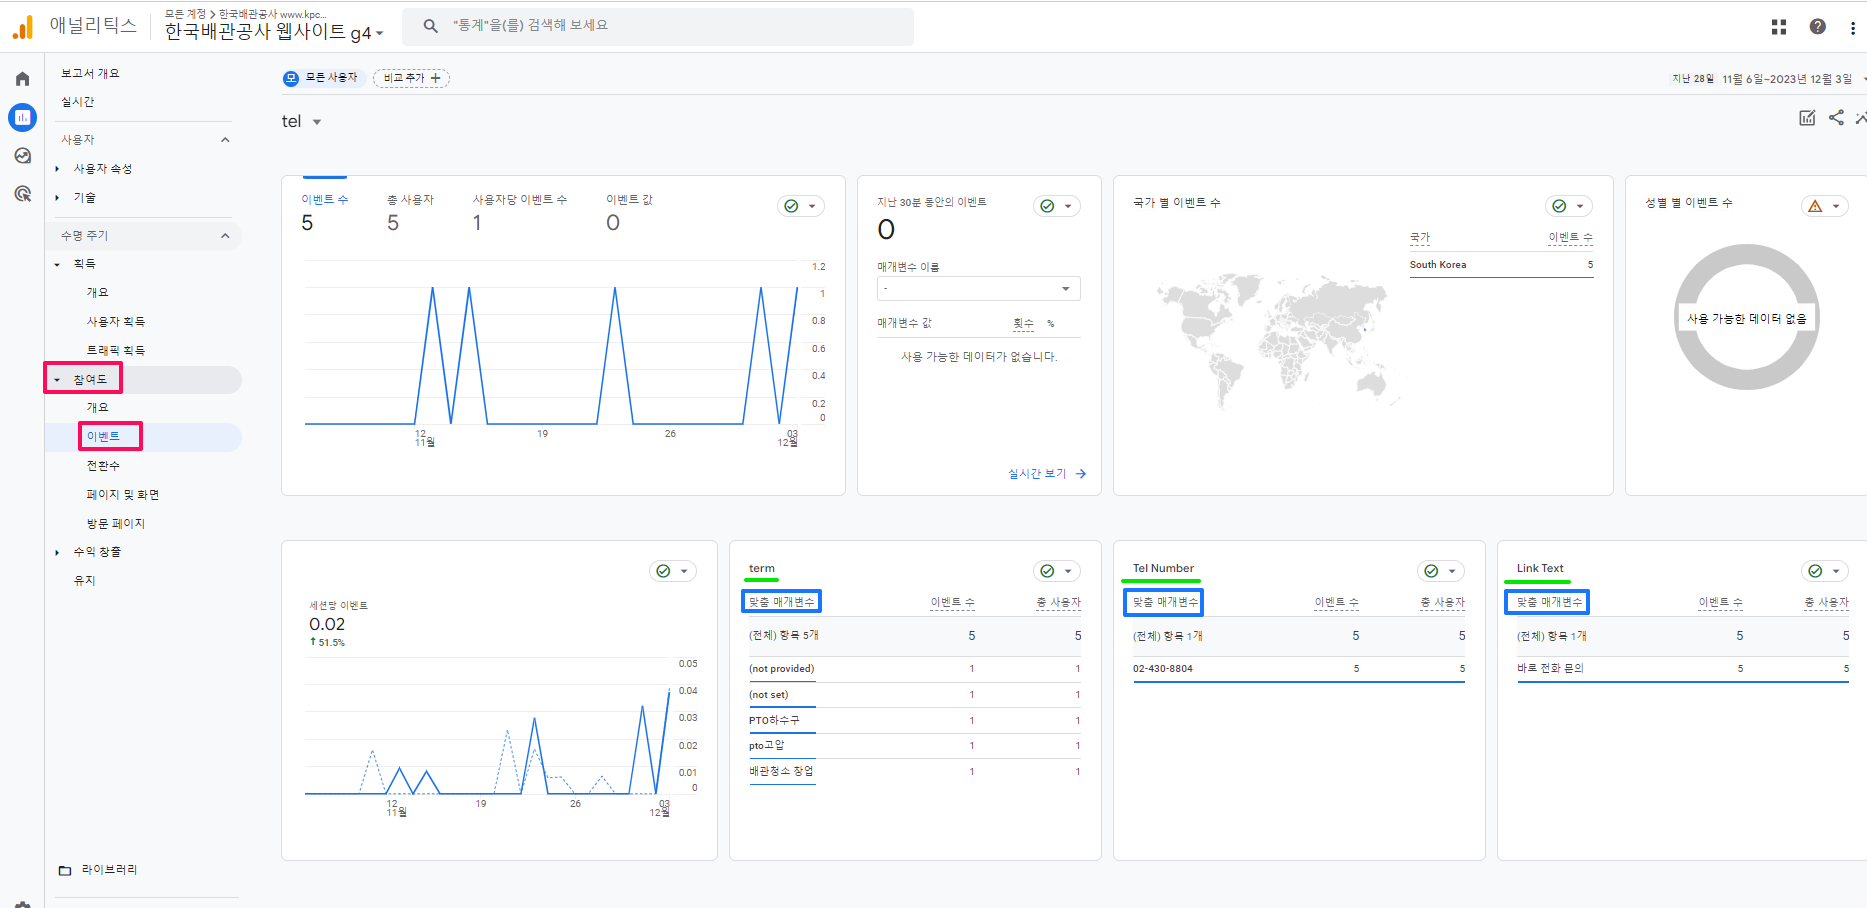Click the 배관청소 창업 term row
The width and height of the screenshot is (1867, 908).
coord(914,772)
